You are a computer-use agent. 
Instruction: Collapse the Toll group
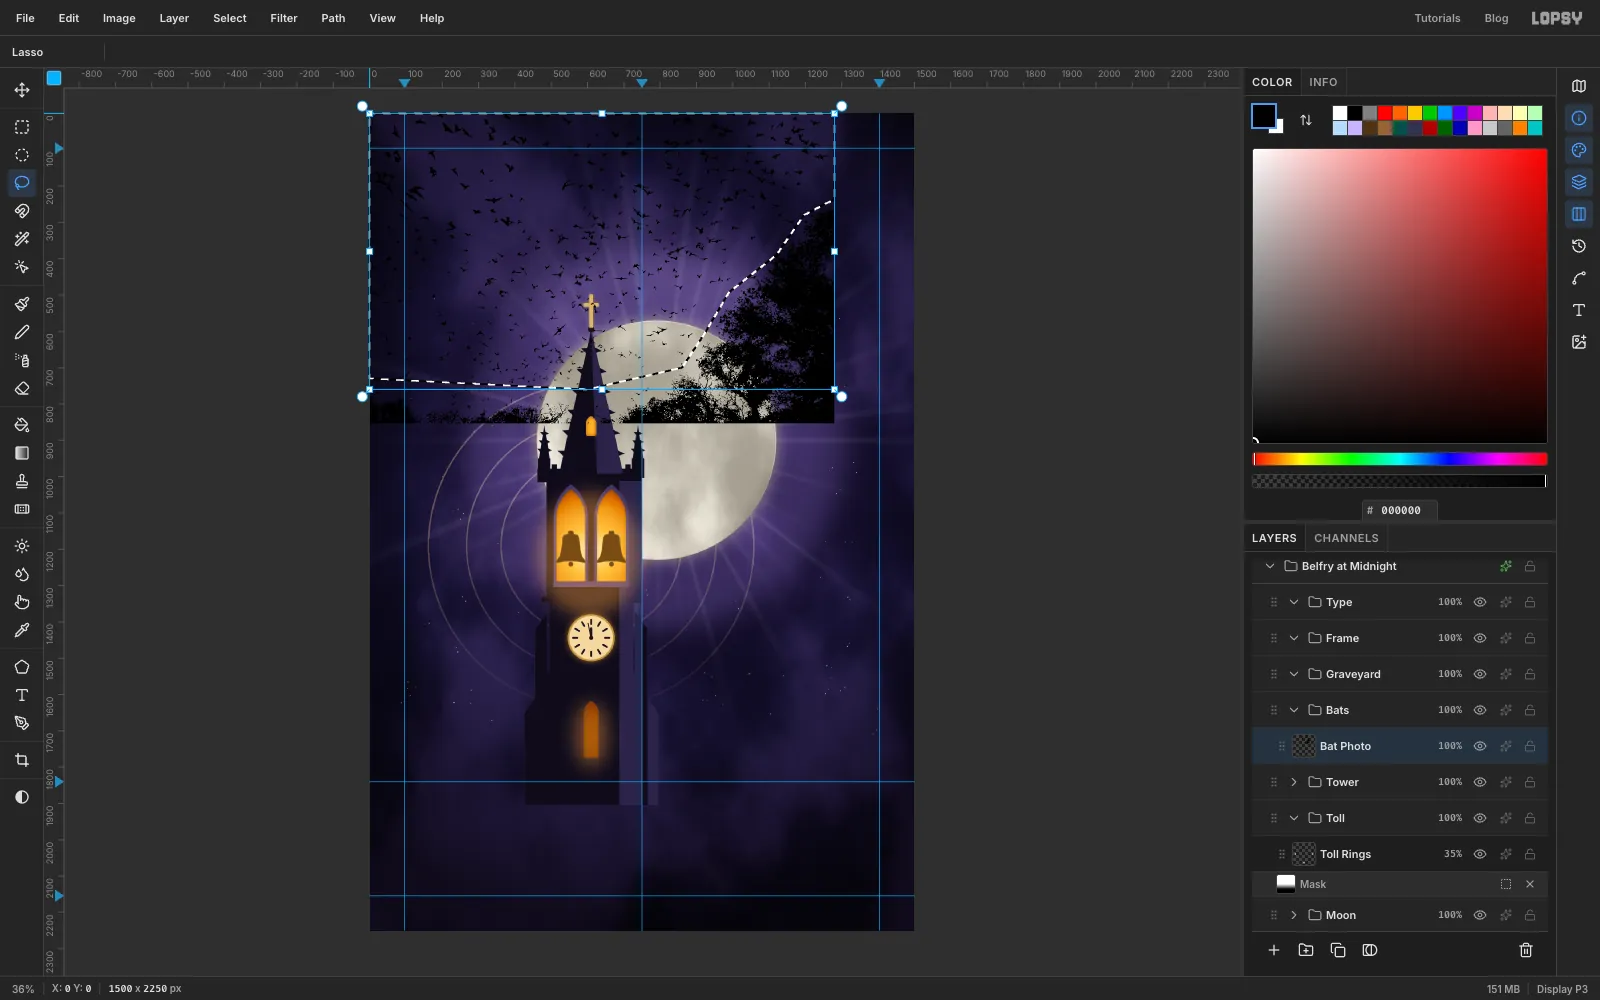click(x=1294, y=818)
